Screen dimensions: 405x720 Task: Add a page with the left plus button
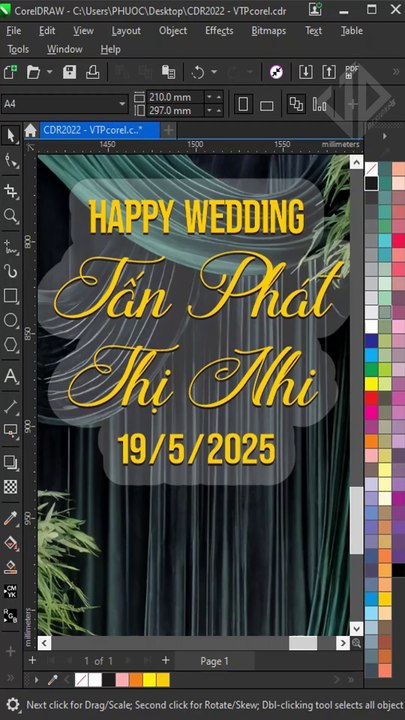[x=32, y=661]
